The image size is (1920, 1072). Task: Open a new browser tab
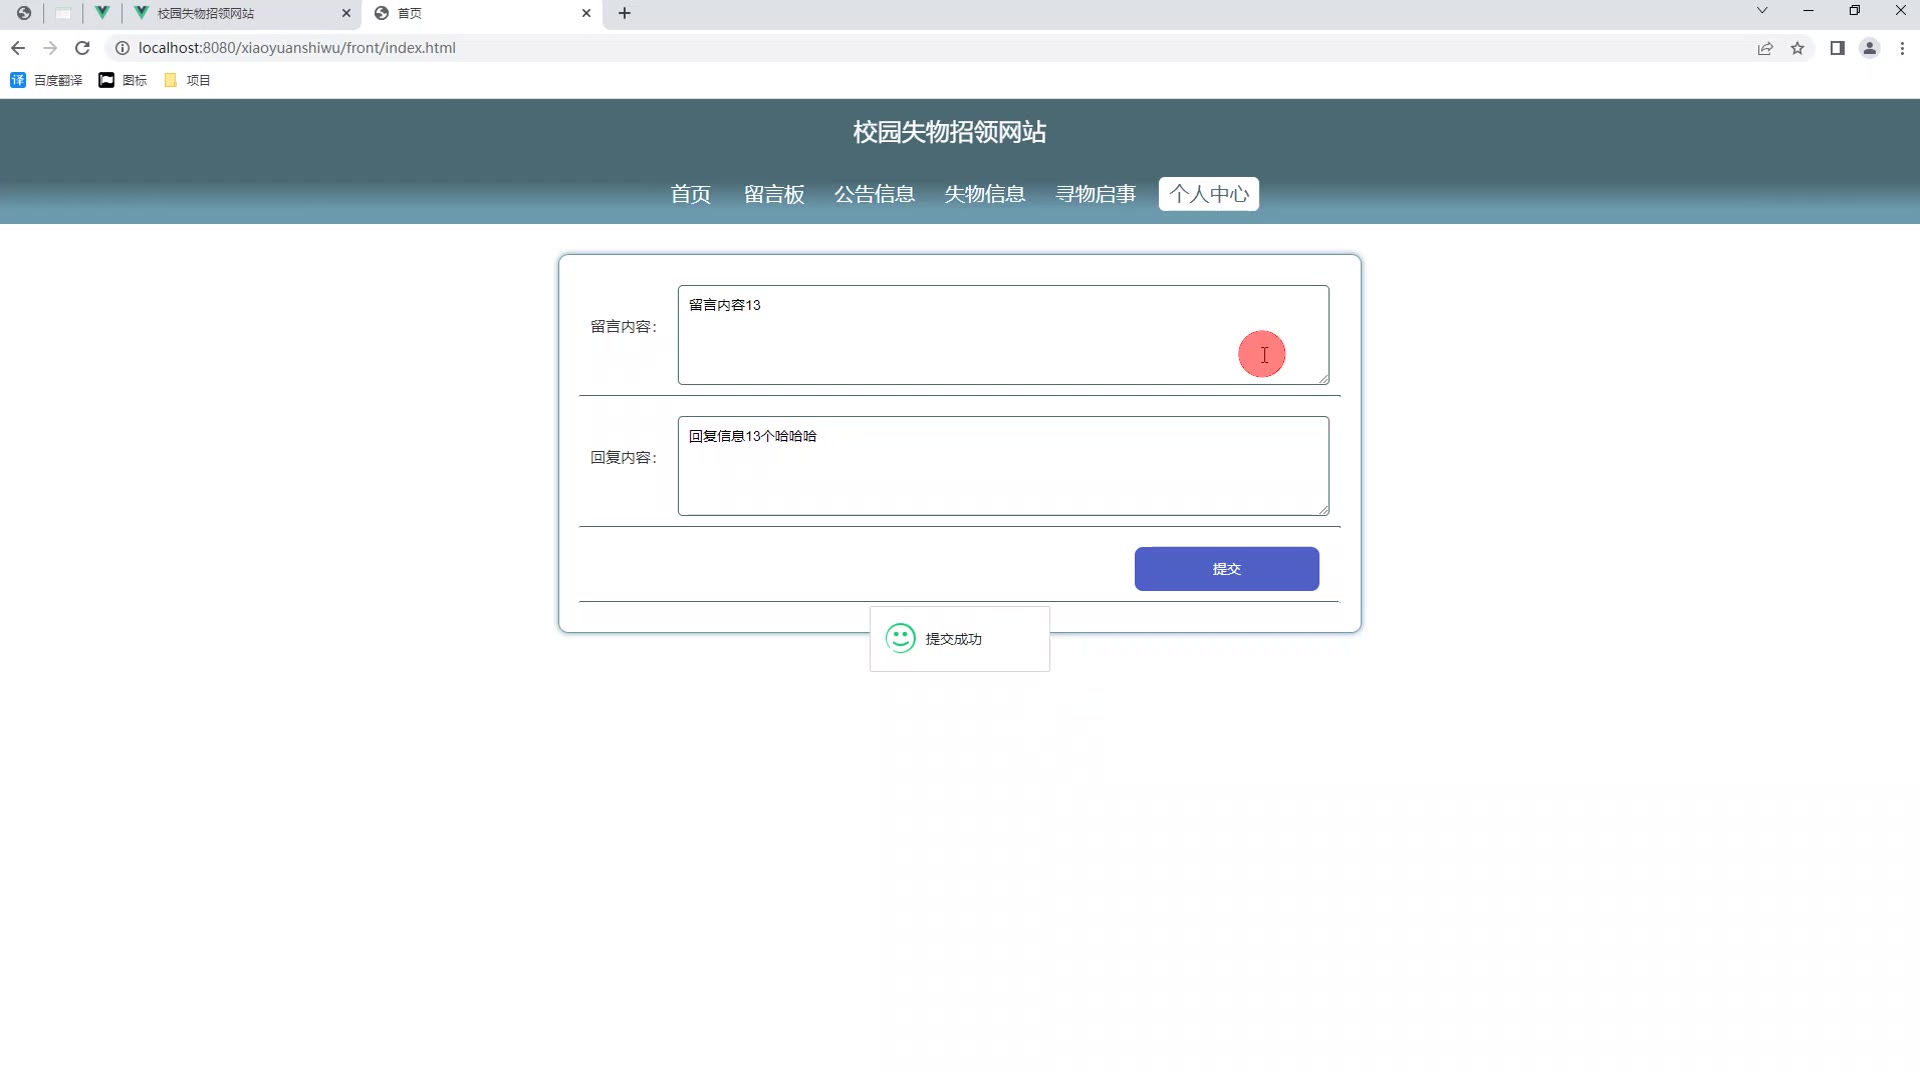tap(625, 13)
